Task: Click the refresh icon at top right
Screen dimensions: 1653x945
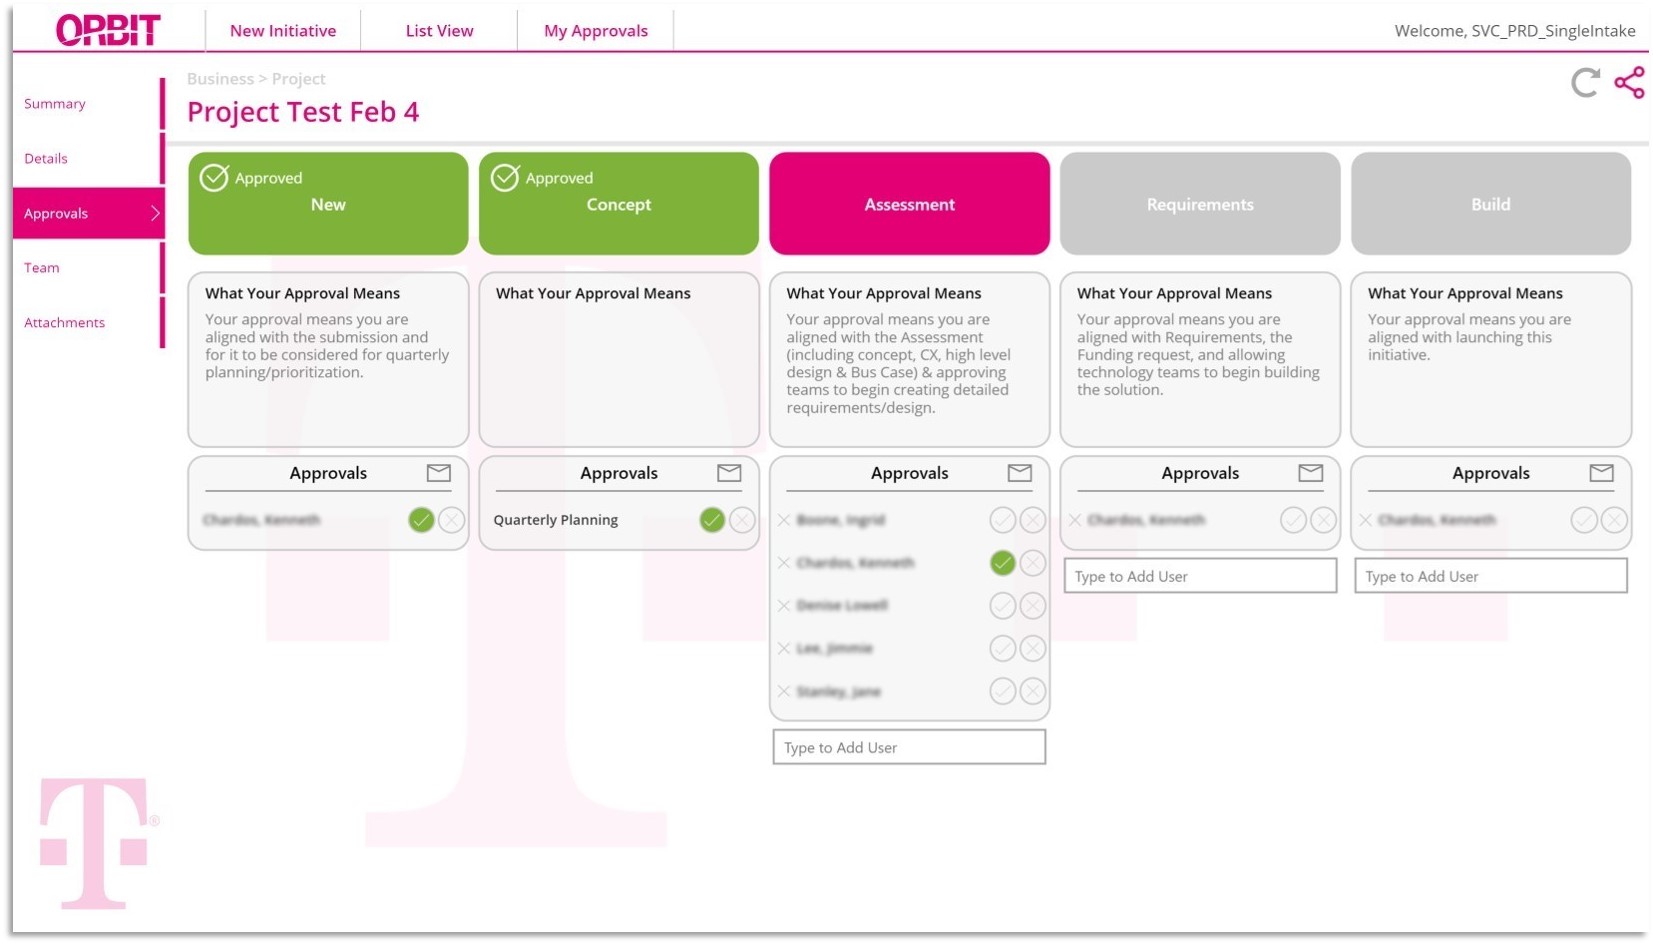Action: [1585, 83]
